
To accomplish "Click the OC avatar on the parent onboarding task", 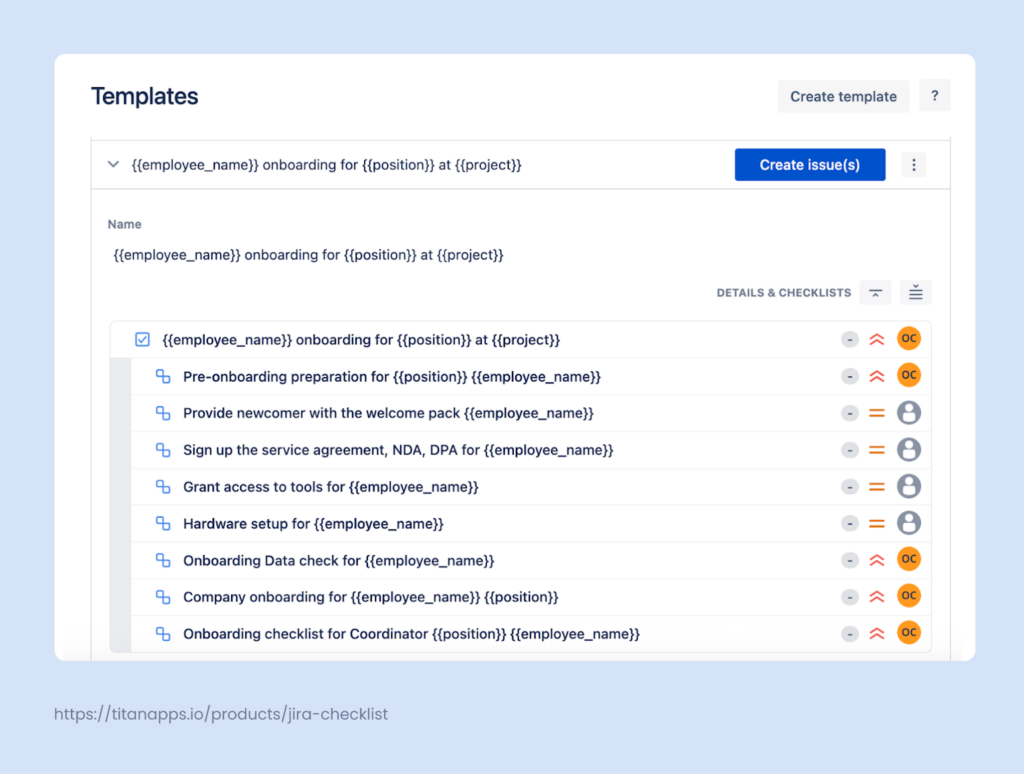I will (x=909, y=339).
